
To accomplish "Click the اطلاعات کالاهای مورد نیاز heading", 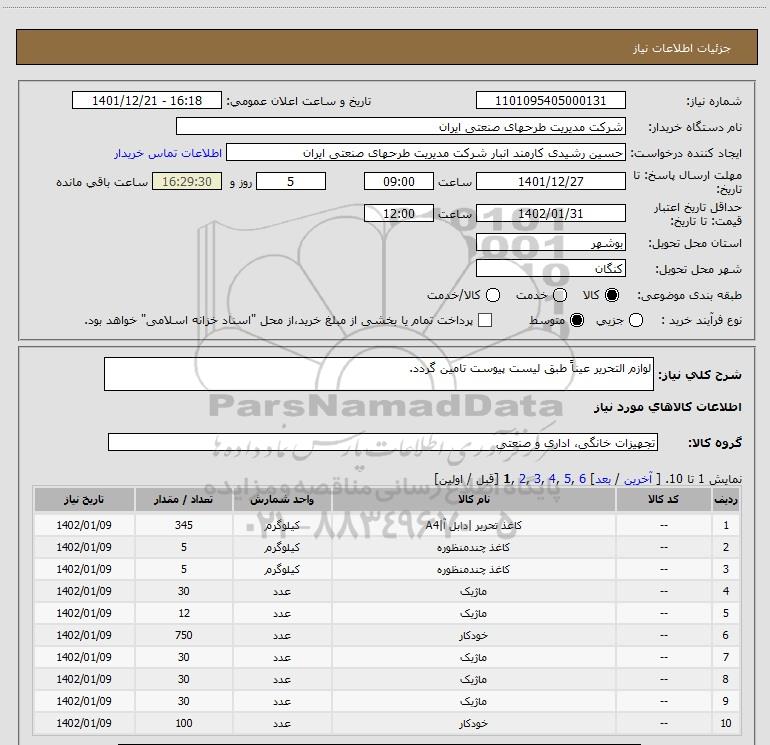I will 668,407.
